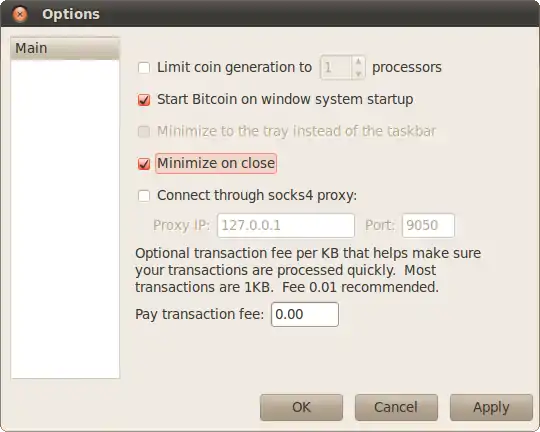Enable Connect through socks4 proxy
540x432 pixels.
[144, 196]
